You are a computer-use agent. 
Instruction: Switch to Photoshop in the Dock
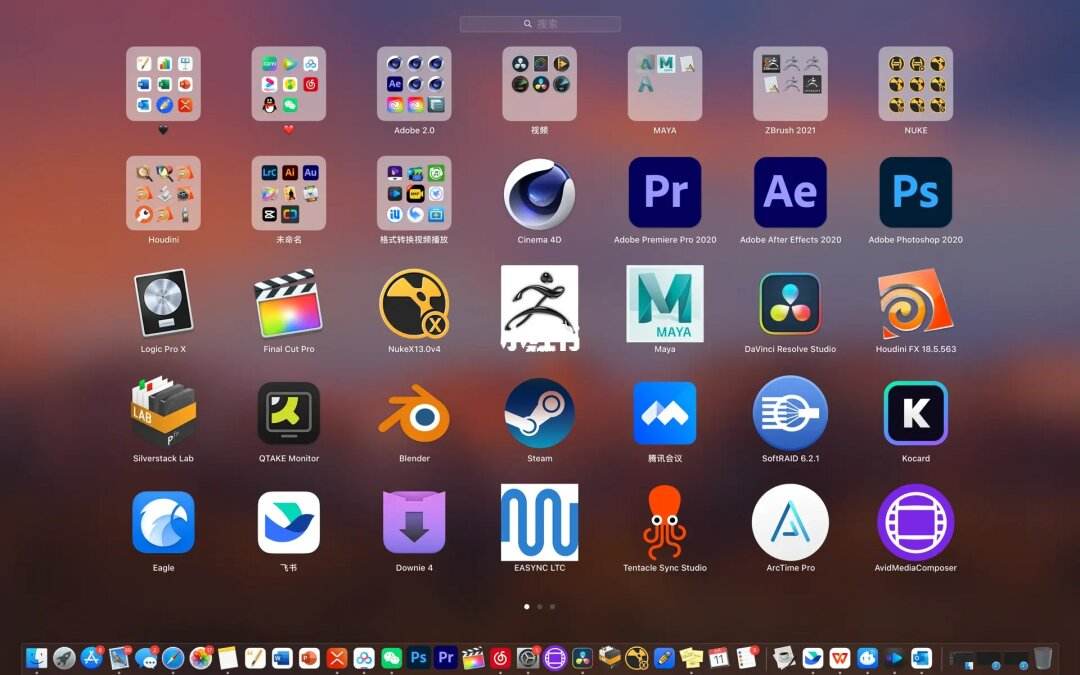418,658
